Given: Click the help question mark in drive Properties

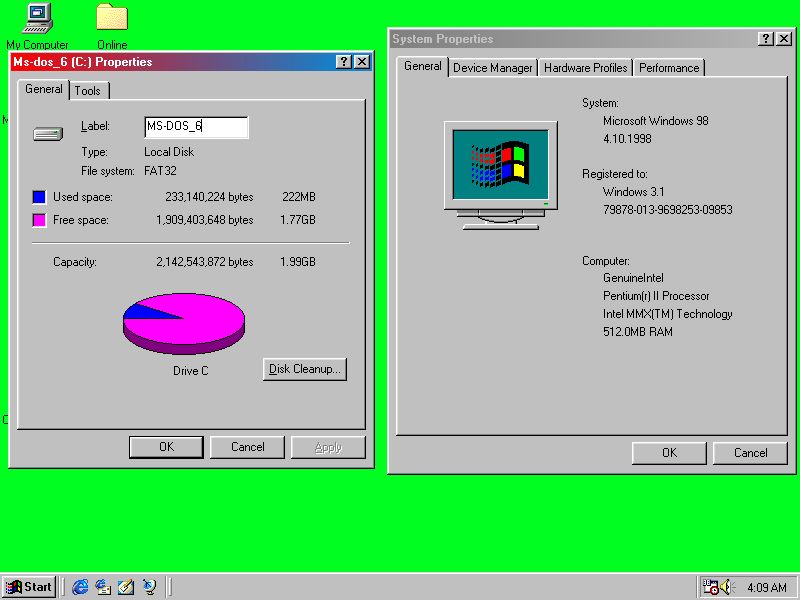Looking at the screenshot, I should (x=344, y=62).
